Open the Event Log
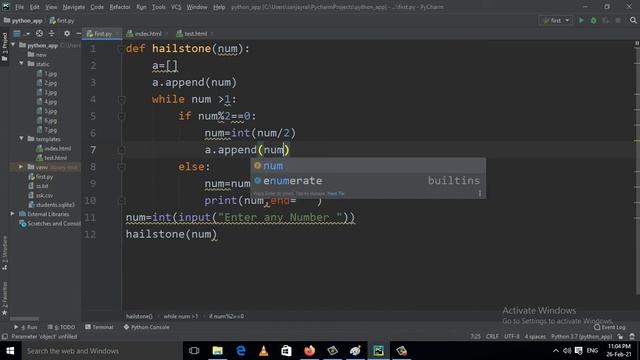Image resolution: width=640 pixels, height=360 pixels. pyautogui.click(x=610, y=327)
